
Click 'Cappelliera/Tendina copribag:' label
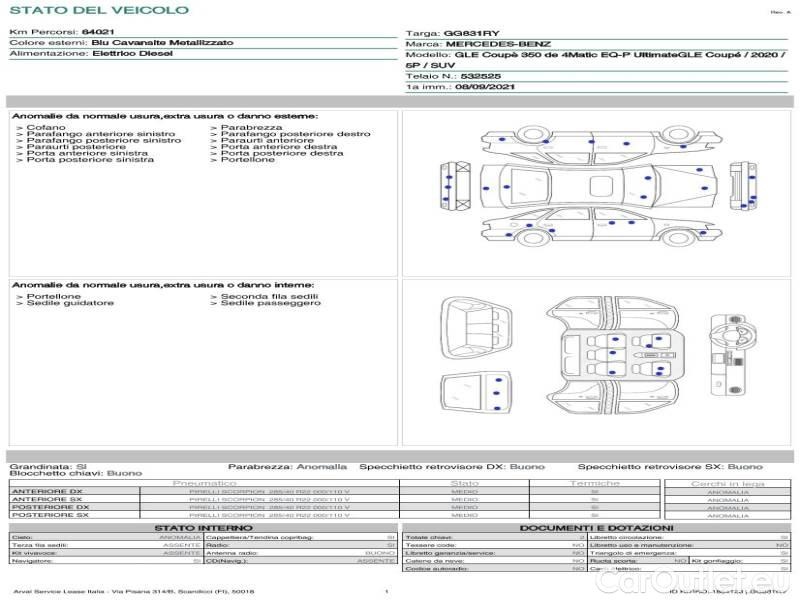[x=259, y=537]
